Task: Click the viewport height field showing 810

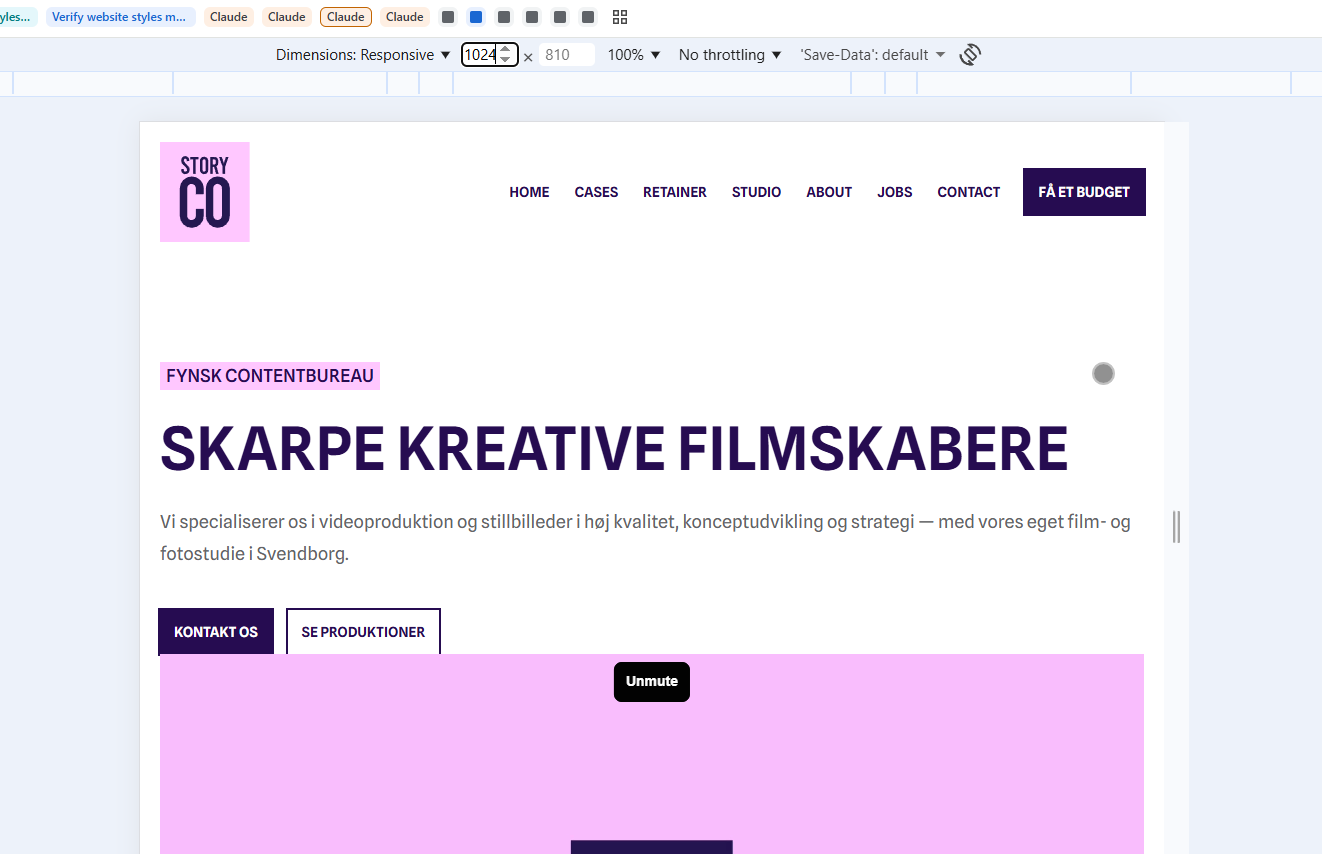Action: coord(566,55)
